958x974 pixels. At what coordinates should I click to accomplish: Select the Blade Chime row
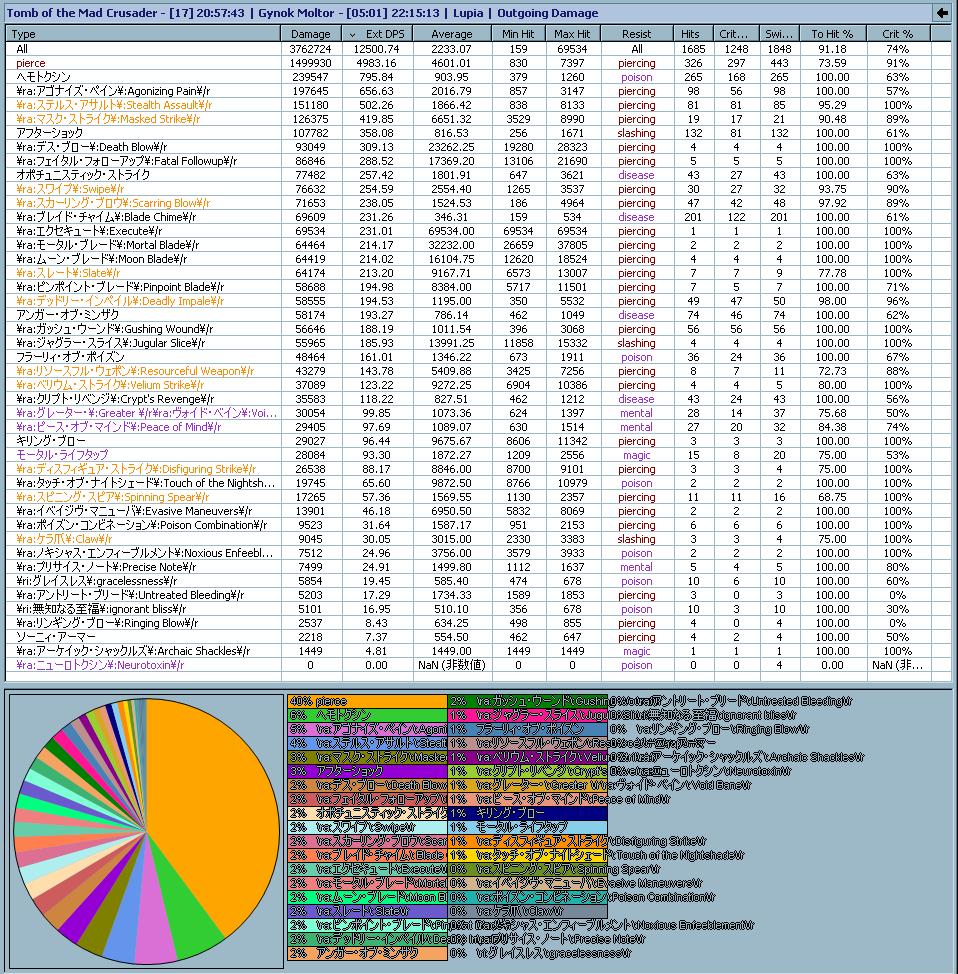tap(478, 217)
